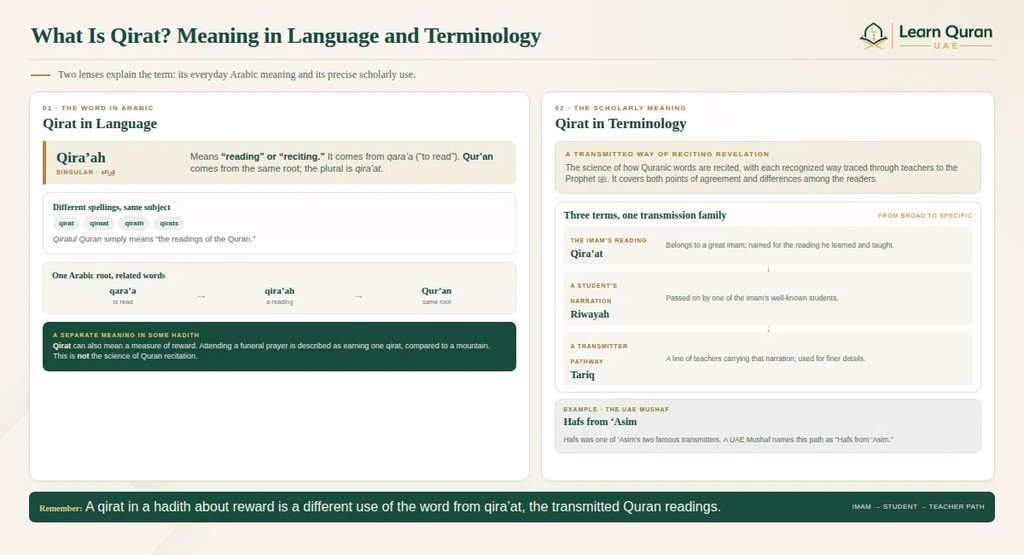
Task: Click the '02 · The scholarly meaning' label
Action: (x=620, y=108)
